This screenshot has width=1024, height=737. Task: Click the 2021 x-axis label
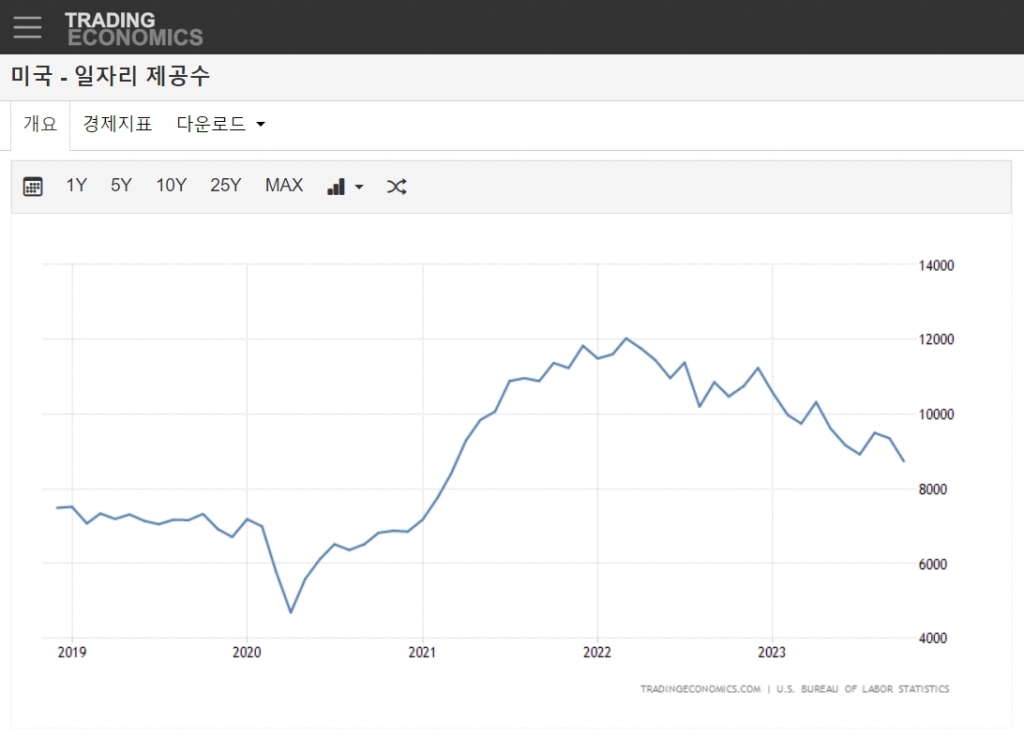(422, 653)
